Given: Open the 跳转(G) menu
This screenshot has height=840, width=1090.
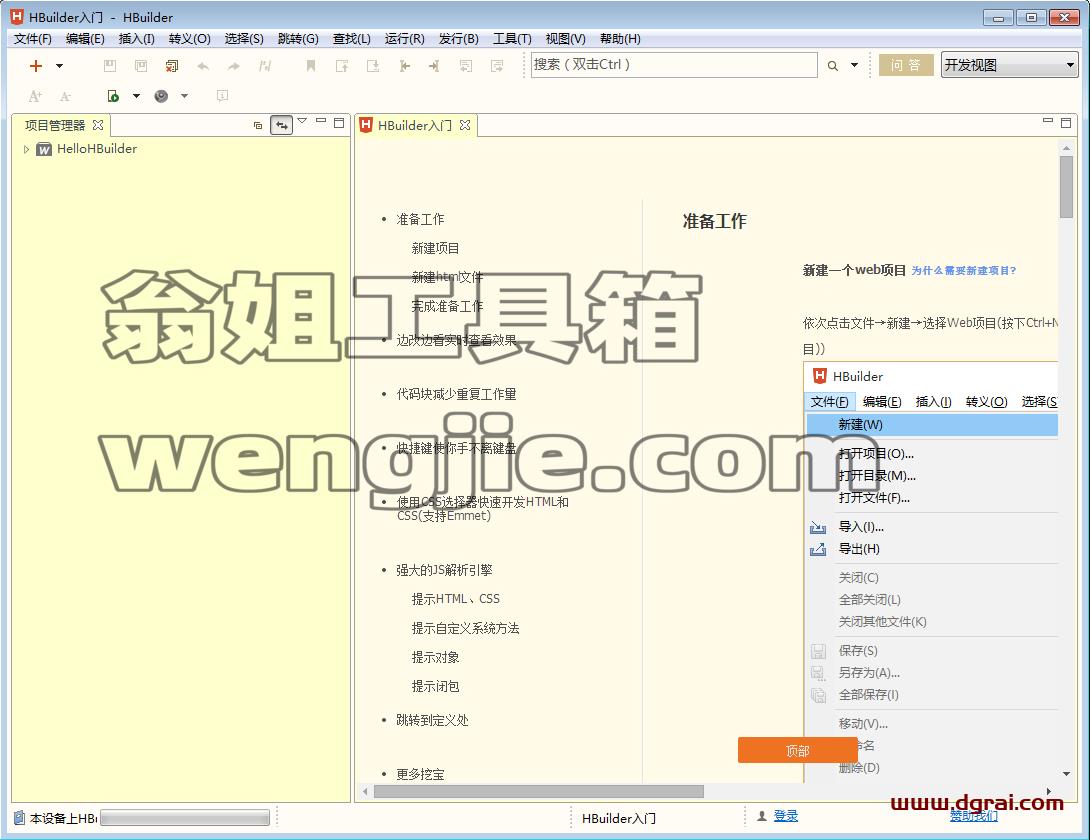Looking at the screenshot, I should tap(298, 39).
